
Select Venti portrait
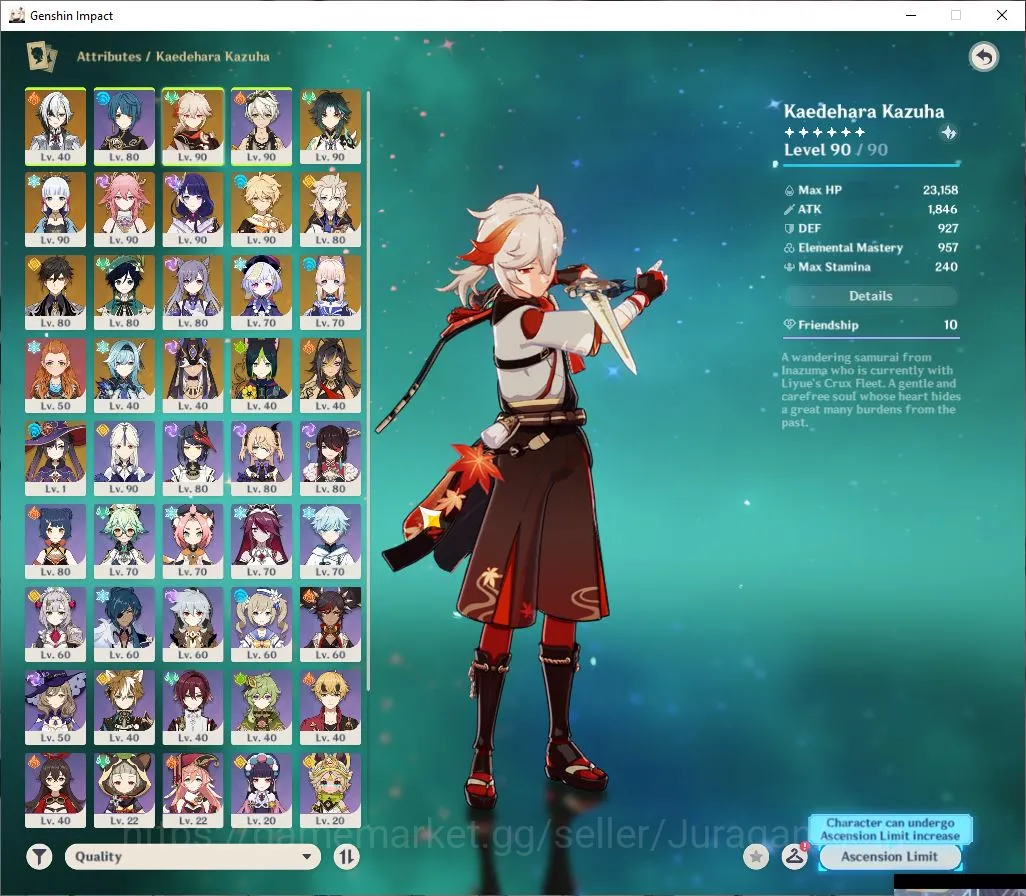click(124, 293)
